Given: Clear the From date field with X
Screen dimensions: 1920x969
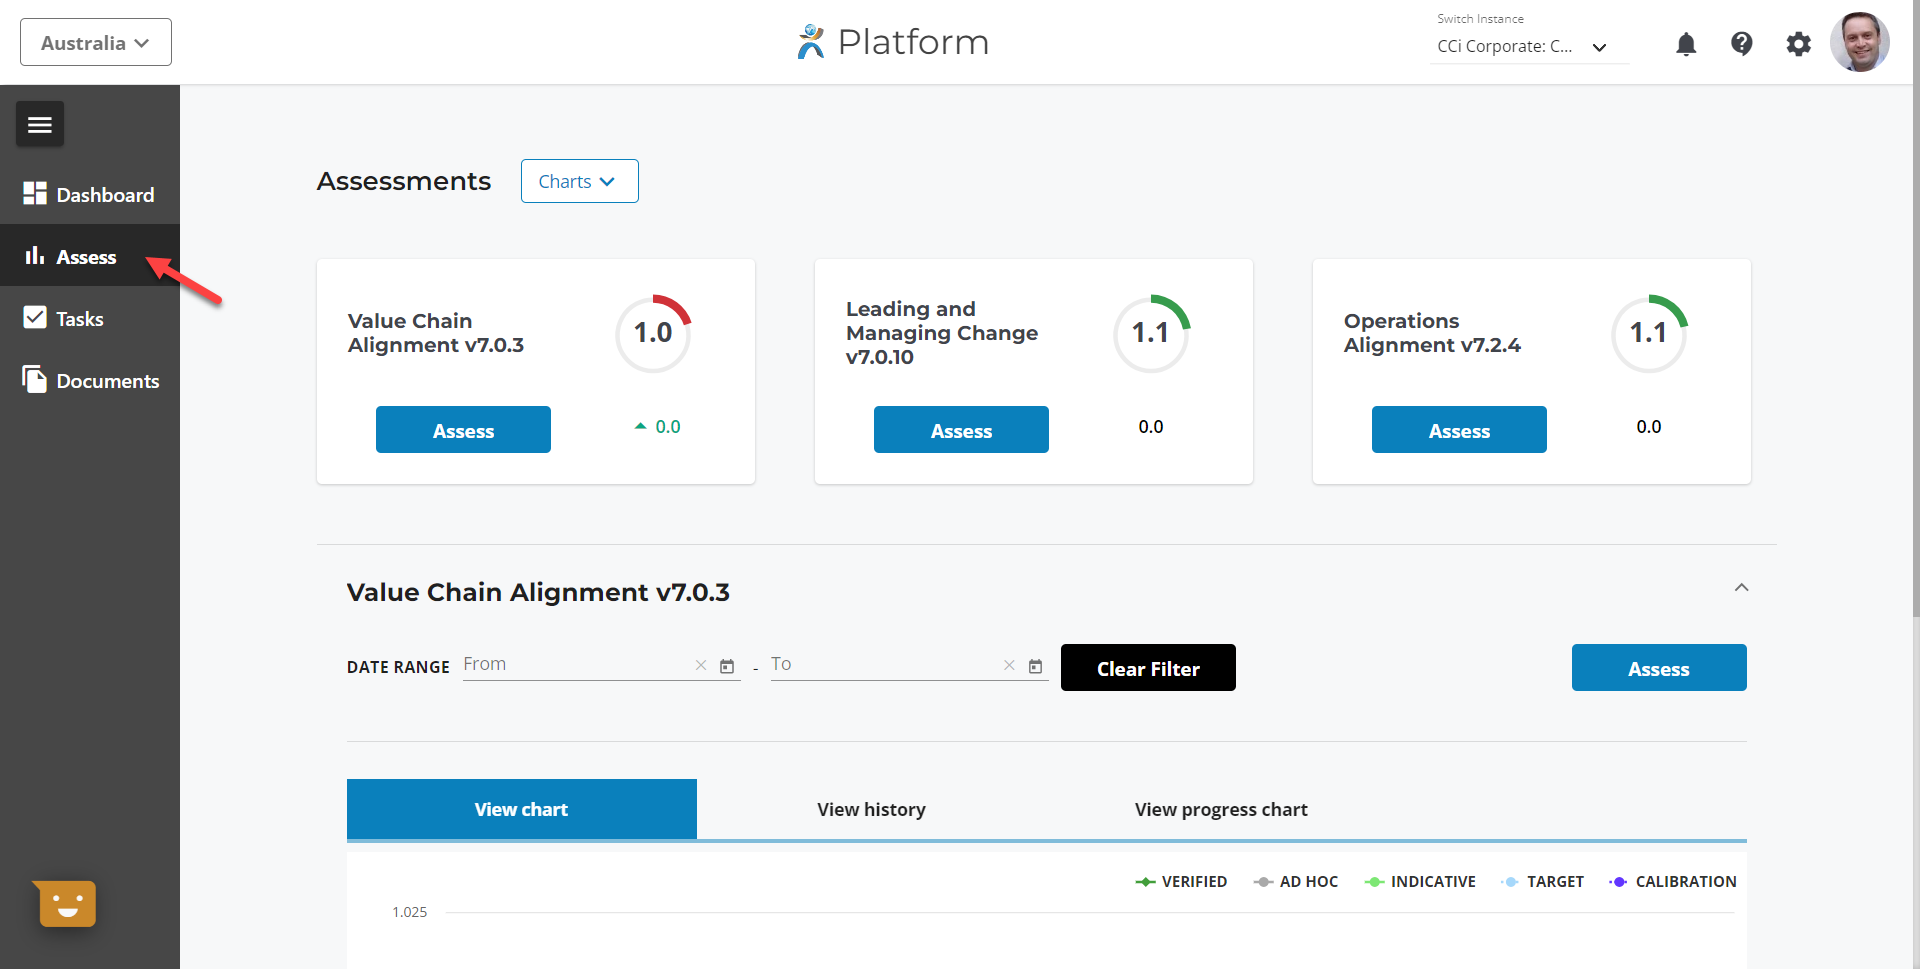Looking at the screenshot, I should [x=701, y=666].
